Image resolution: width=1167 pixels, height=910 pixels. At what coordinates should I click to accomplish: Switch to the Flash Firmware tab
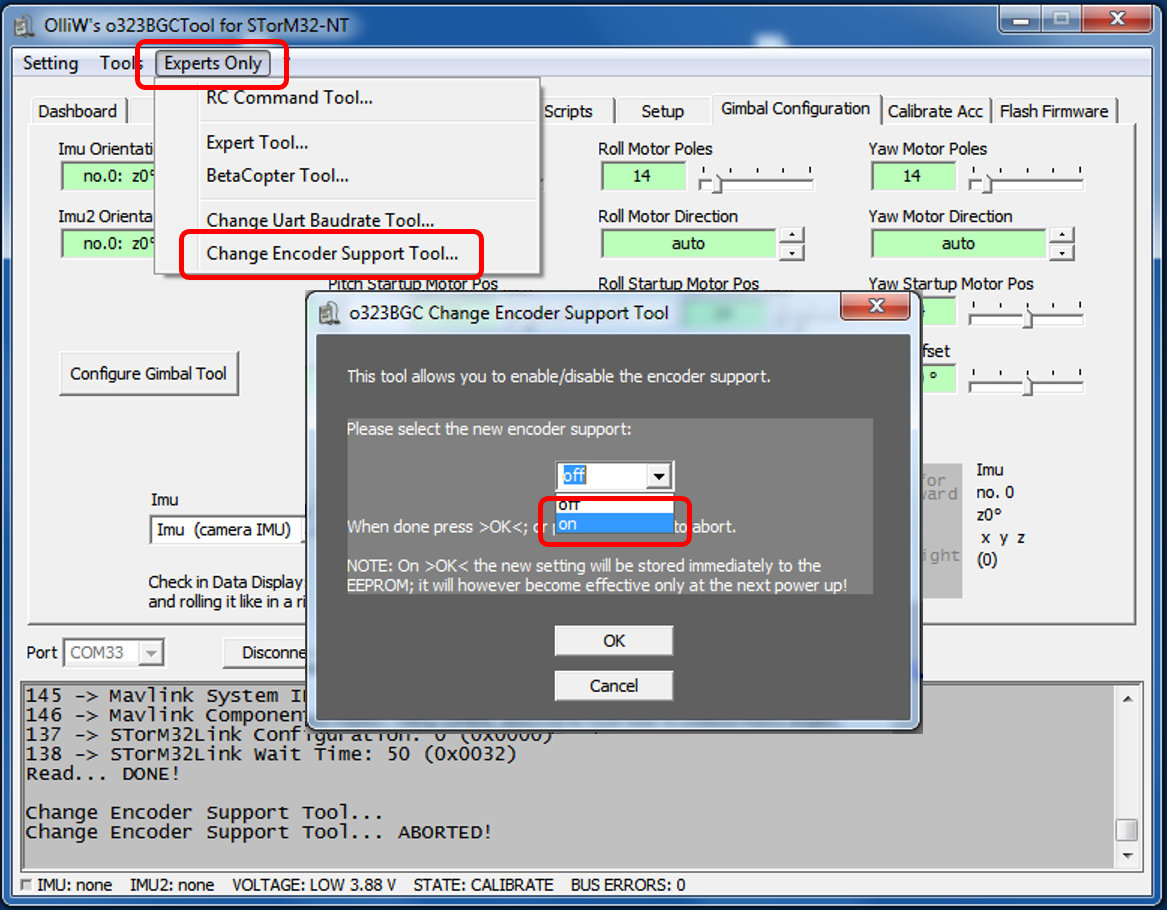click(1053, 111)
